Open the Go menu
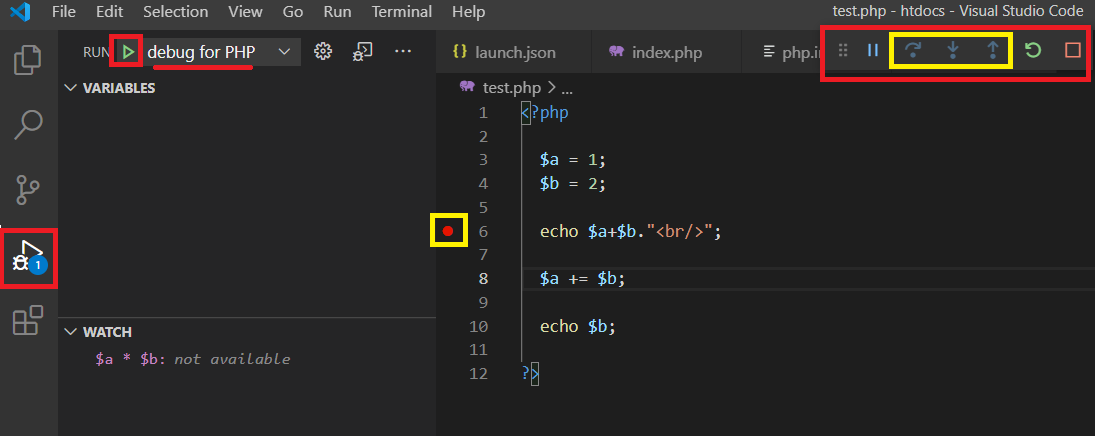 click(x=293, y=12)
